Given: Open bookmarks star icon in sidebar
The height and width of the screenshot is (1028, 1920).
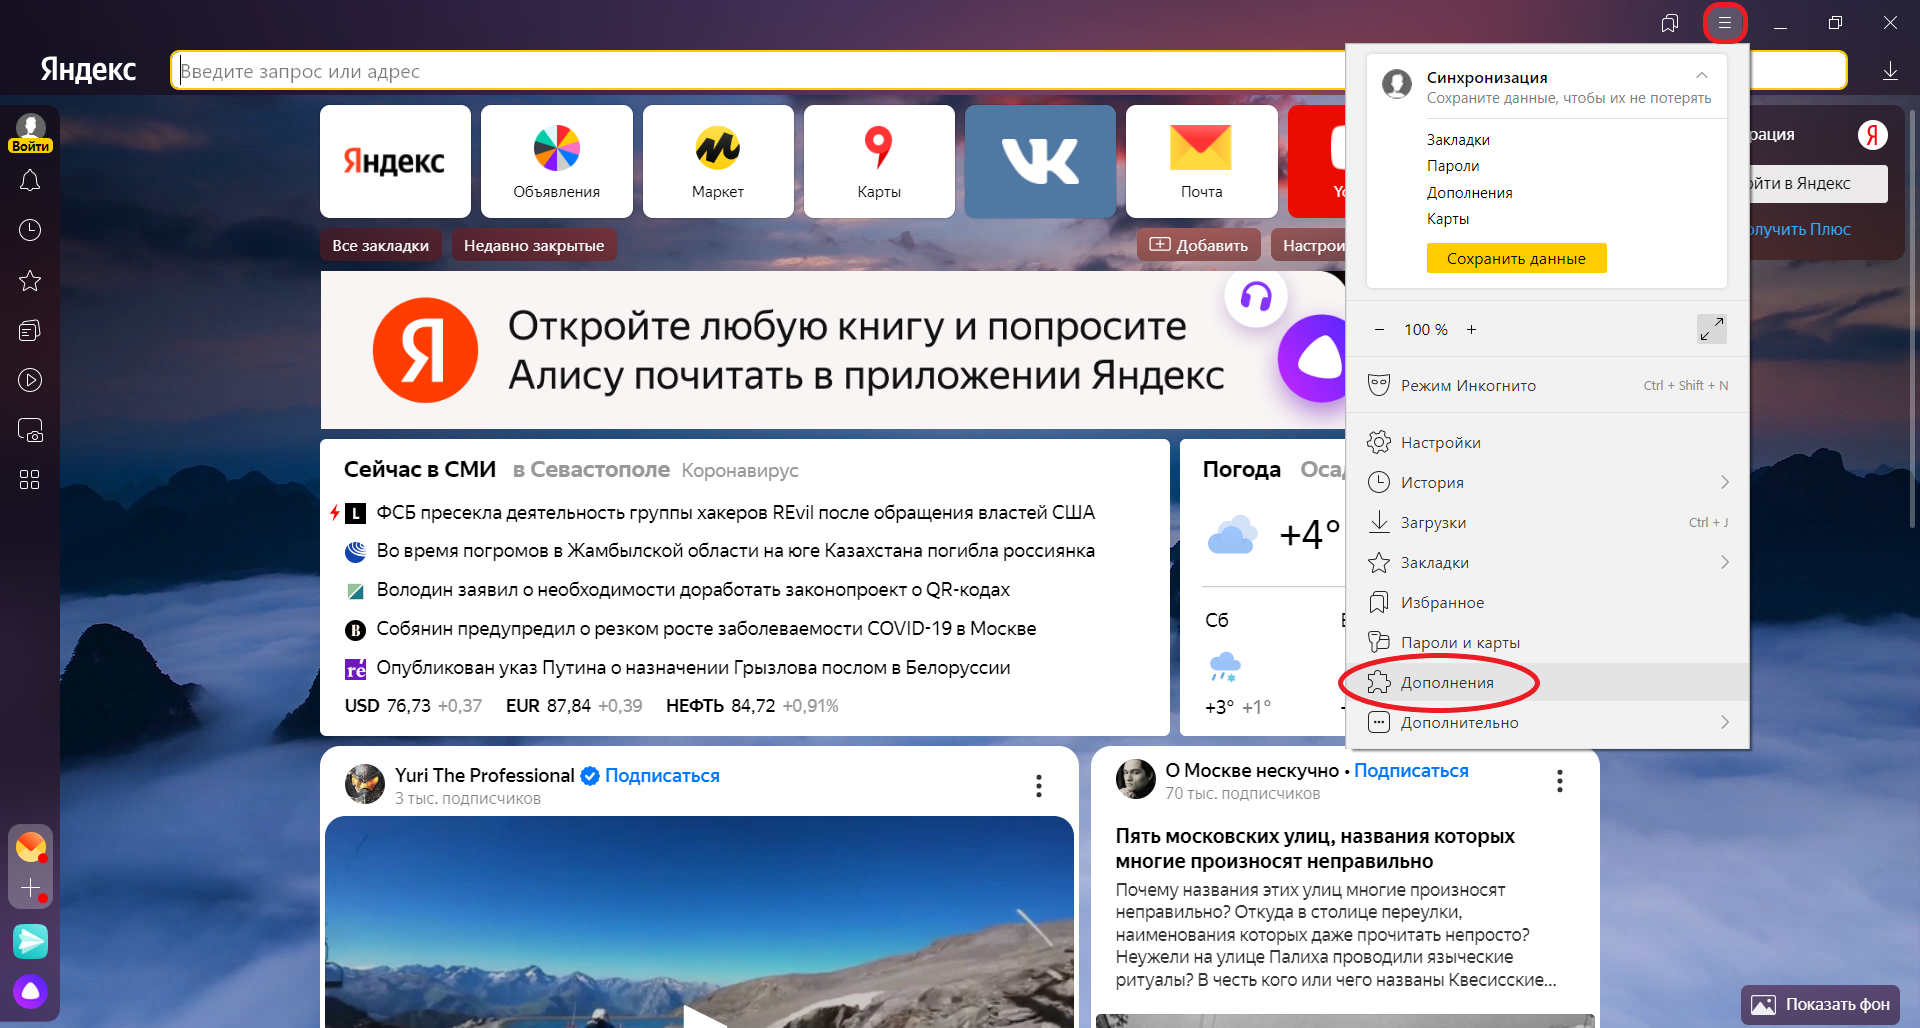Looking at the screenshot, I should pos(30,280).
